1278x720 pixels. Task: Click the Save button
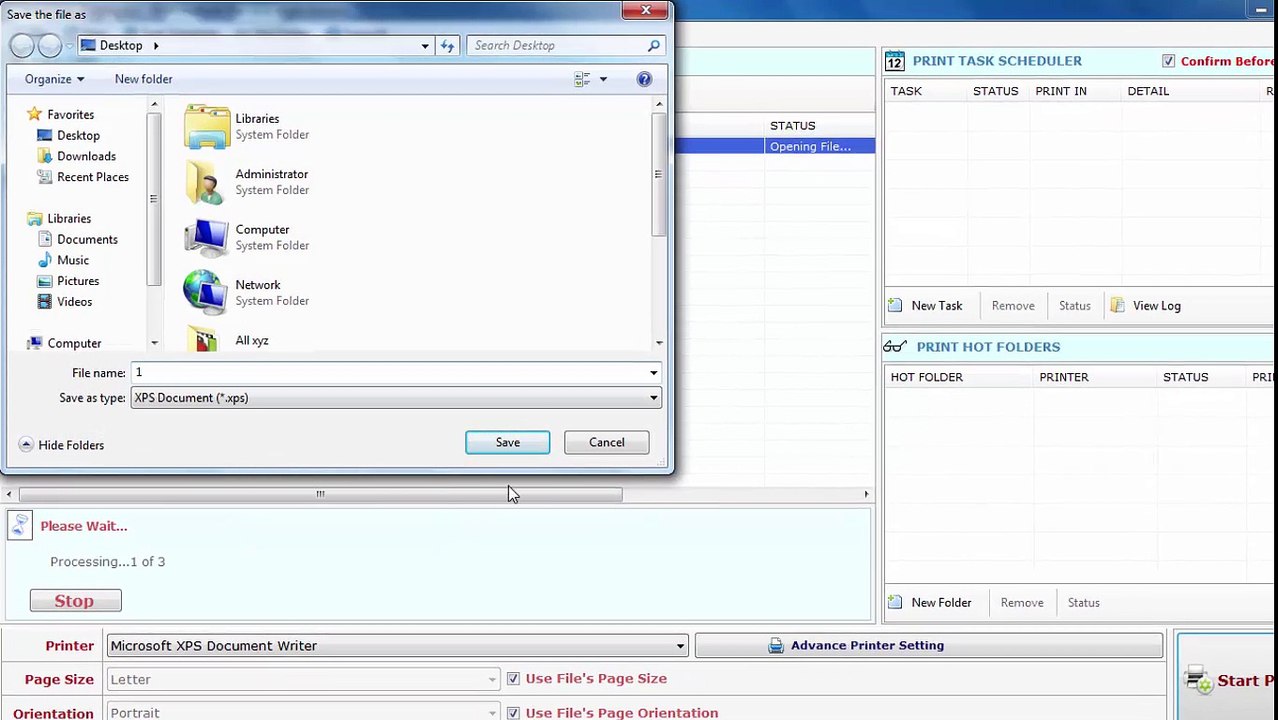507,442
